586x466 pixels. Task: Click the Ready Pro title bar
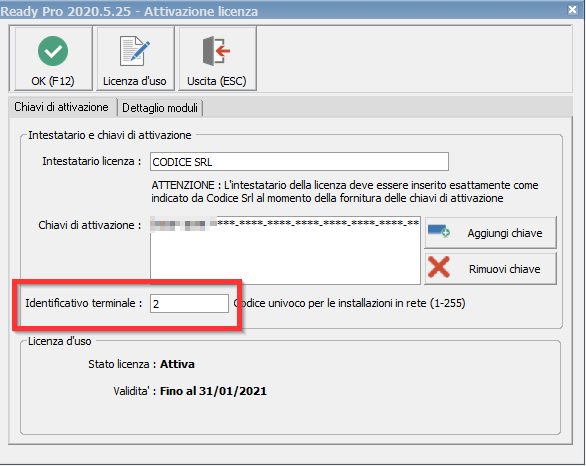[284, 11]
